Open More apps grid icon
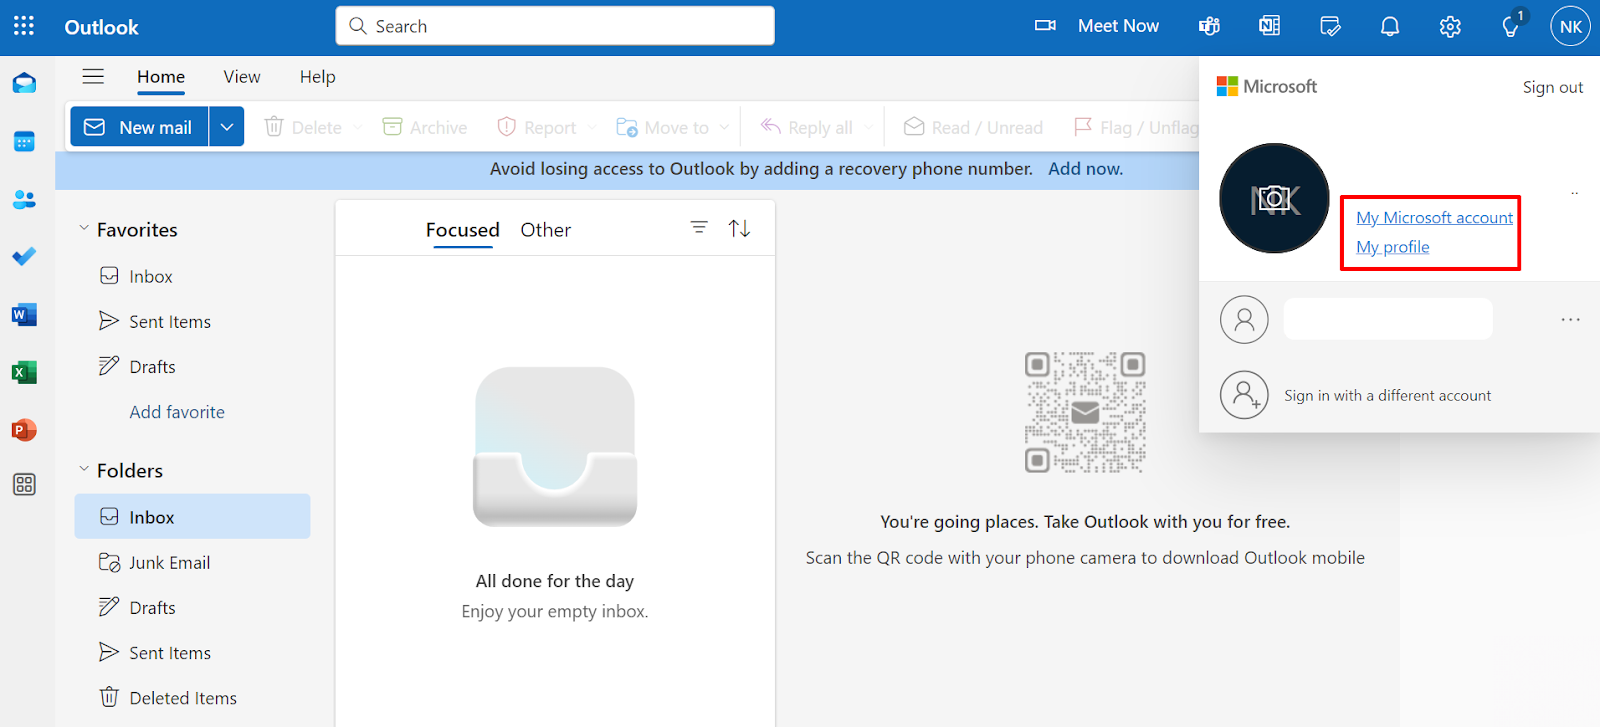Image resolution: width=1600 pixels, height=727 pixels. coord(24,485)
